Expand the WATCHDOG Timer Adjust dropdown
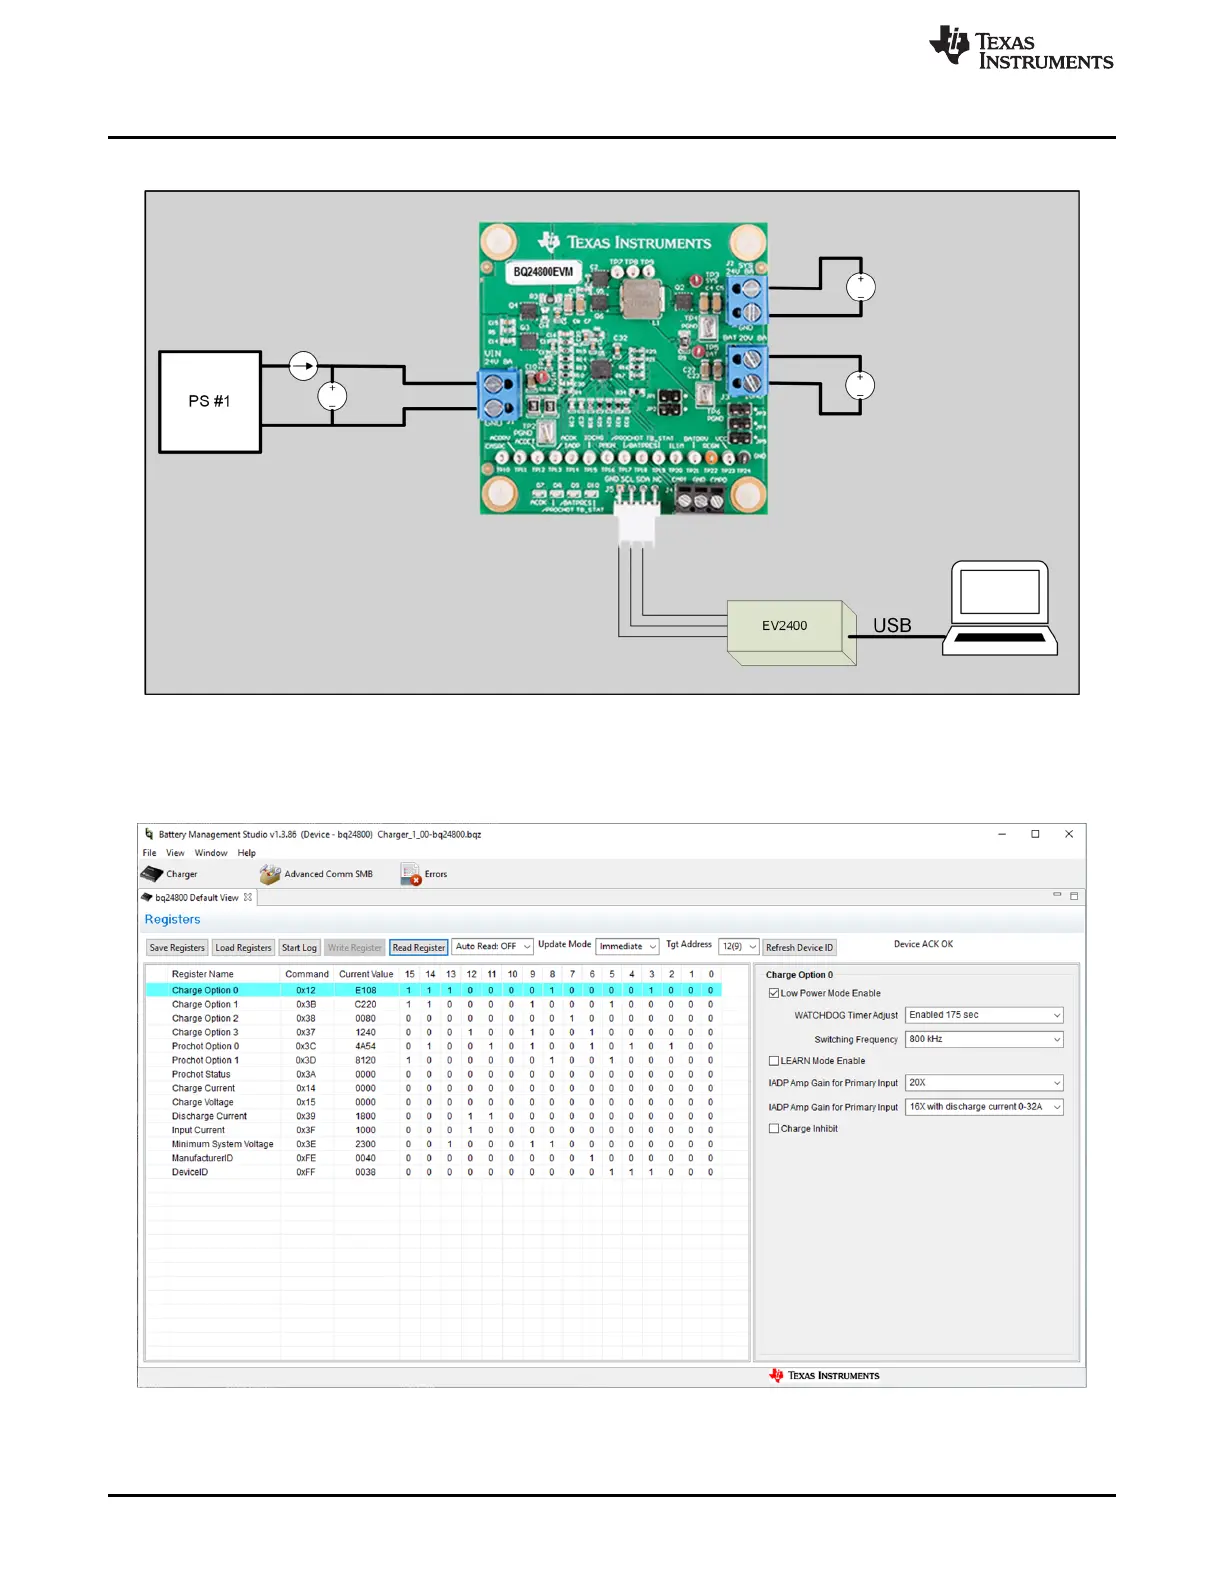 [984, 1015]
